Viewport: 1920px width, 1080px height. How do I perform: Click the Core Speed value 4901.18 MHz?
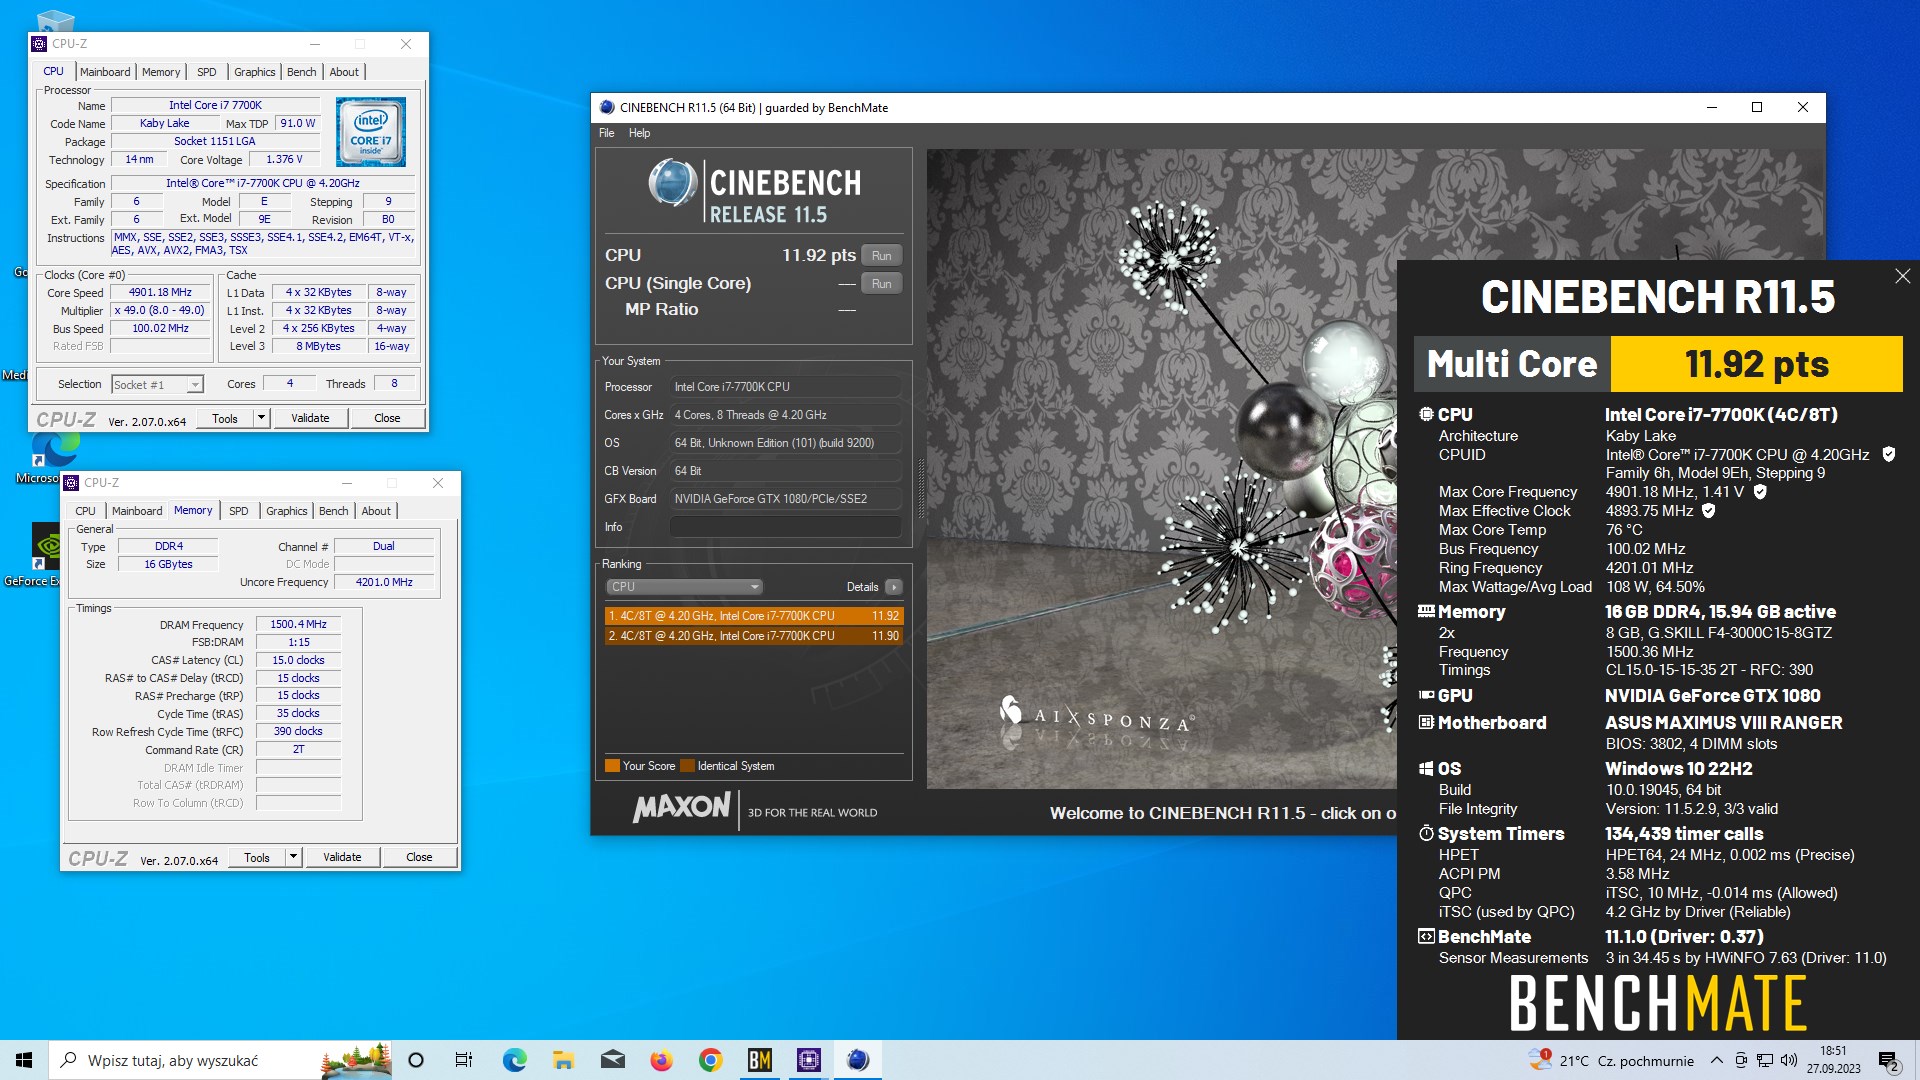pyautogui.click(x=161, y=293)
